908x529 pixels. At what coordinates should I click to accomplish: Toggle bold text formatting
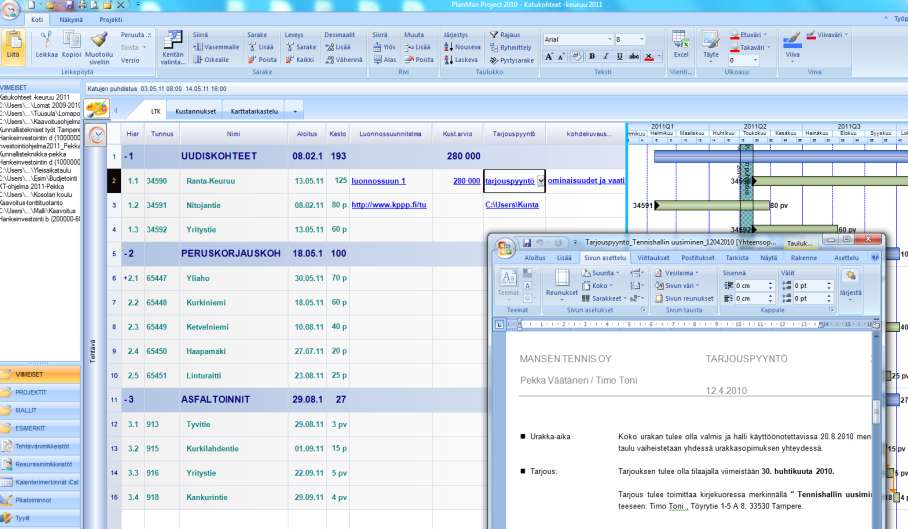(x=592, y=57)
